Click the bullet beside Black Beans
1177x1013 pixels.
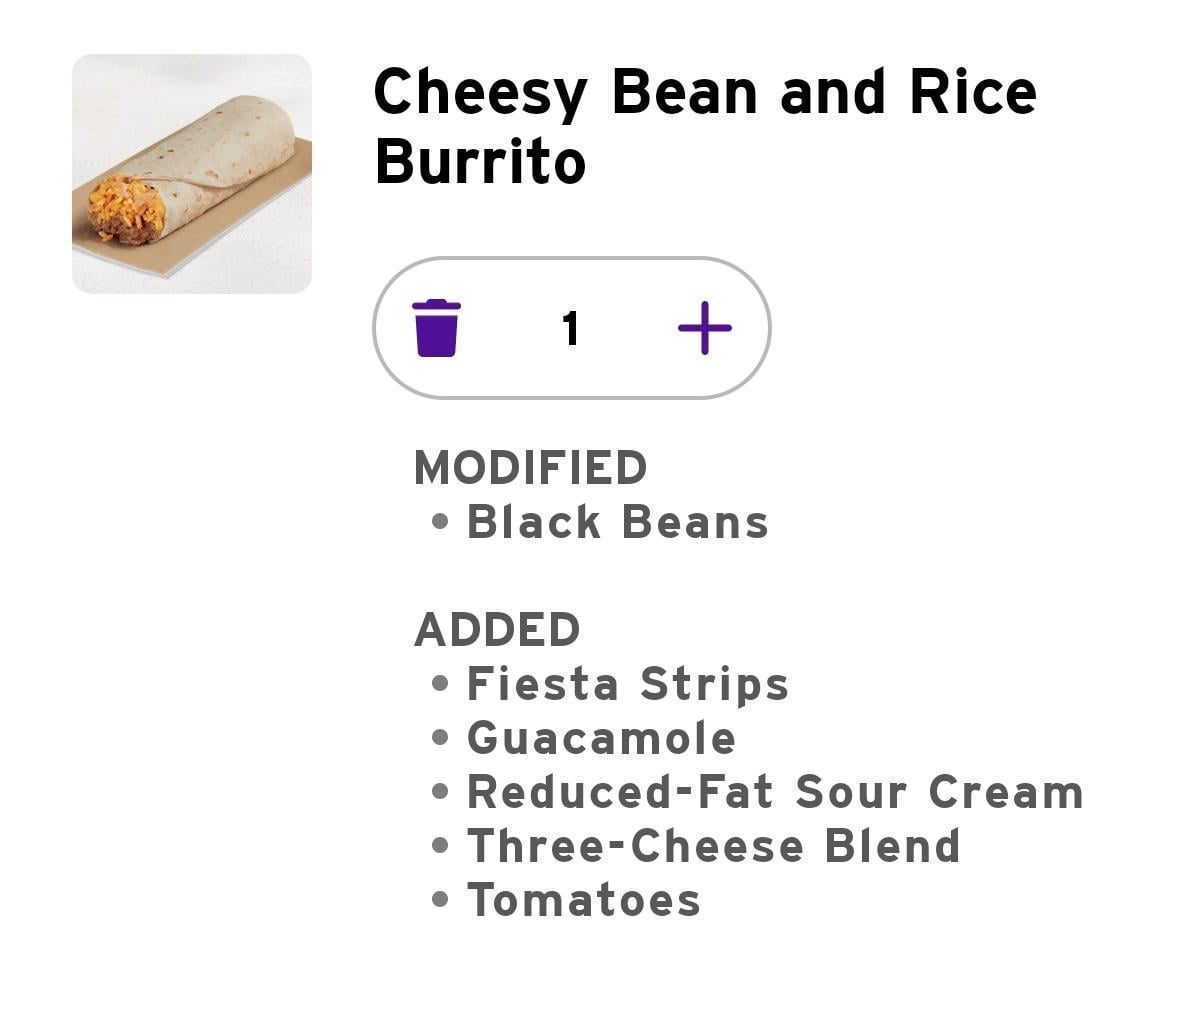[440, 522]
